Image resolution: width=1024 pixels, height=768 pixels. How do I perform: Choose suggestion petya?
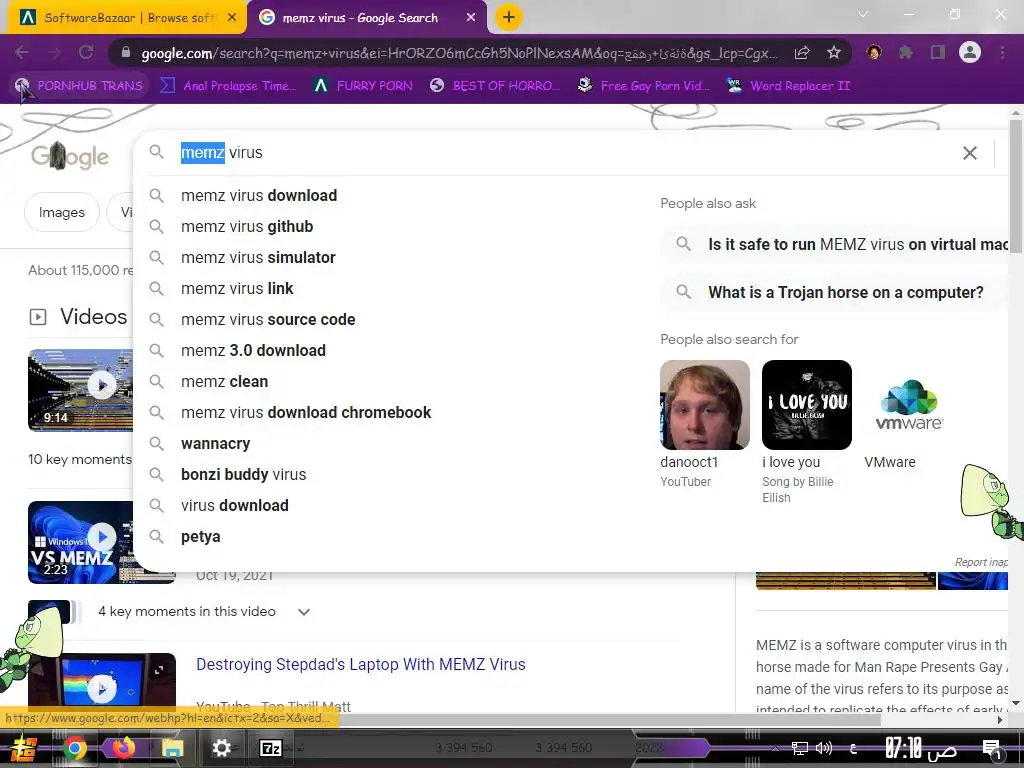click(x=200, y=537)
